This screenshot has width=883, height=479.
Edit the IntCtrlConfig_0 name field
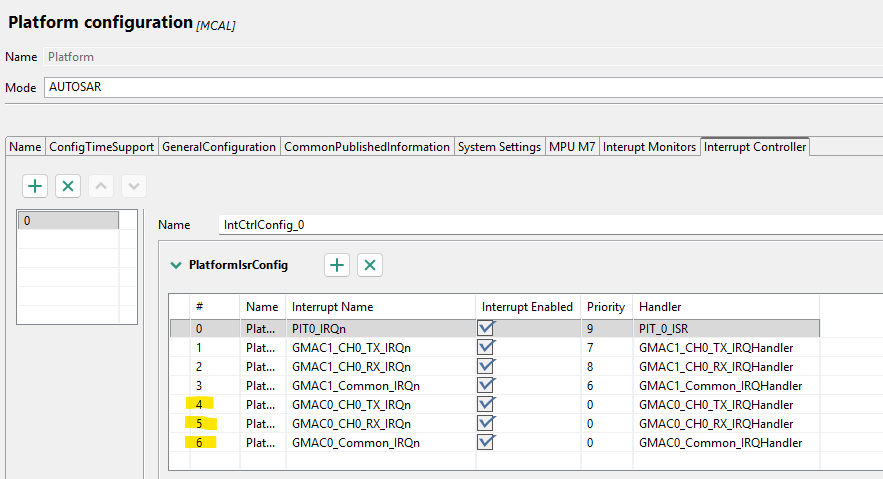(x=551, y=225)
